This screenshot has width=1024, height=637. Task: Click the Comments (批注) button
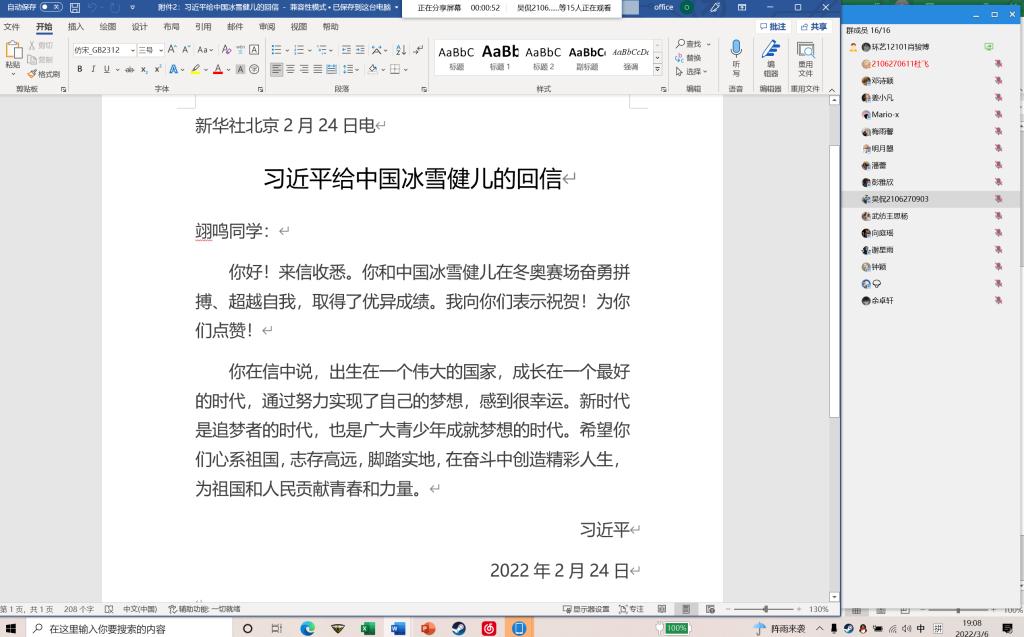click(773, 27)
